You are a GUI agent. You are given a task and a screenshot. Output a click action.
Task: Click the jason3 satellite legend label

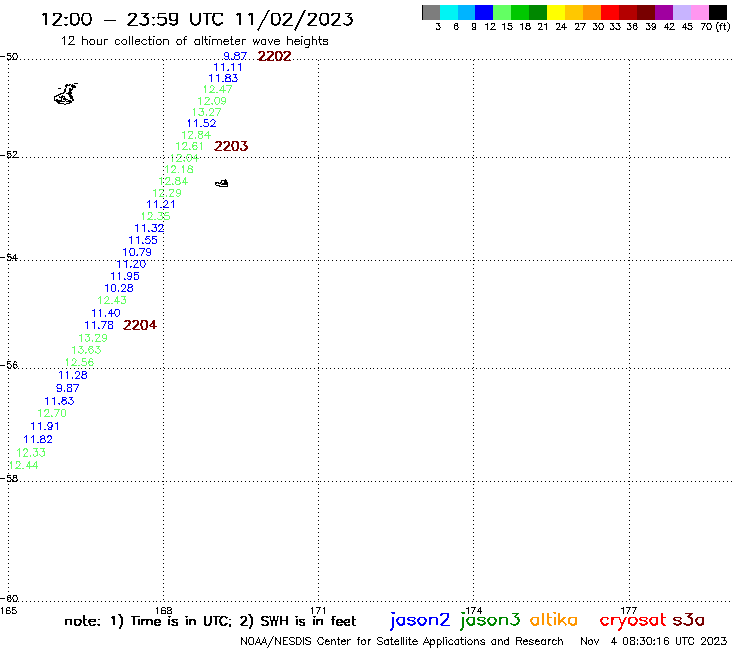pos(490,620)
